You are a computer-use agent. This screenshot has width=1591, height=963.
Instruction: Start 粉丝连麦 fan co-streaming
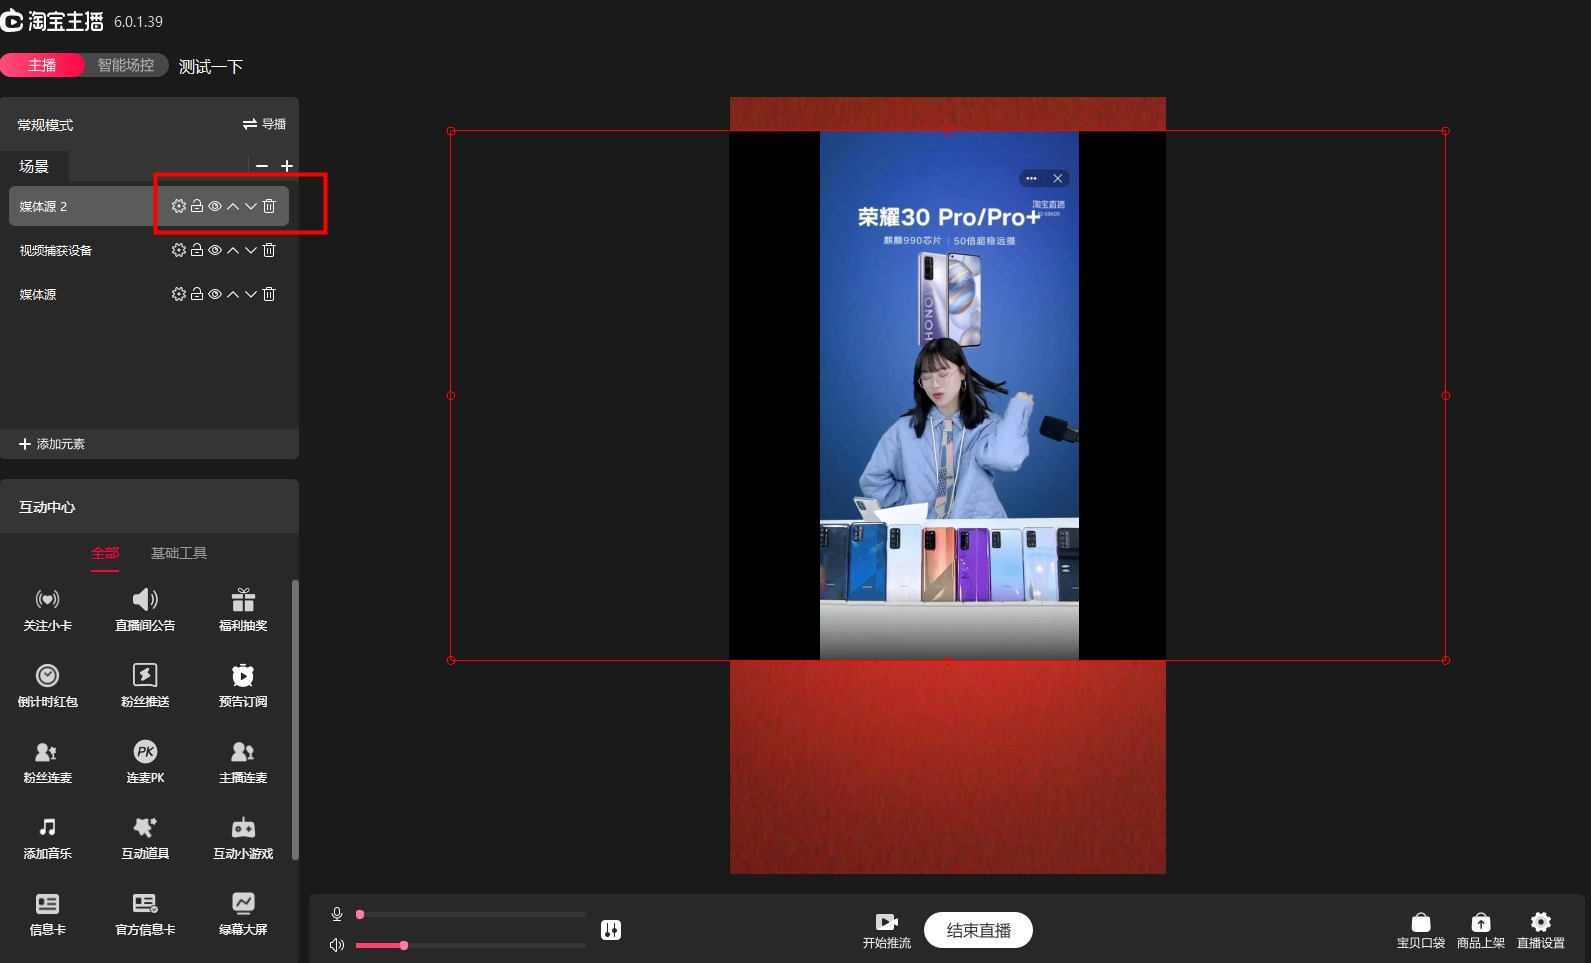click(x=47, y=762)
